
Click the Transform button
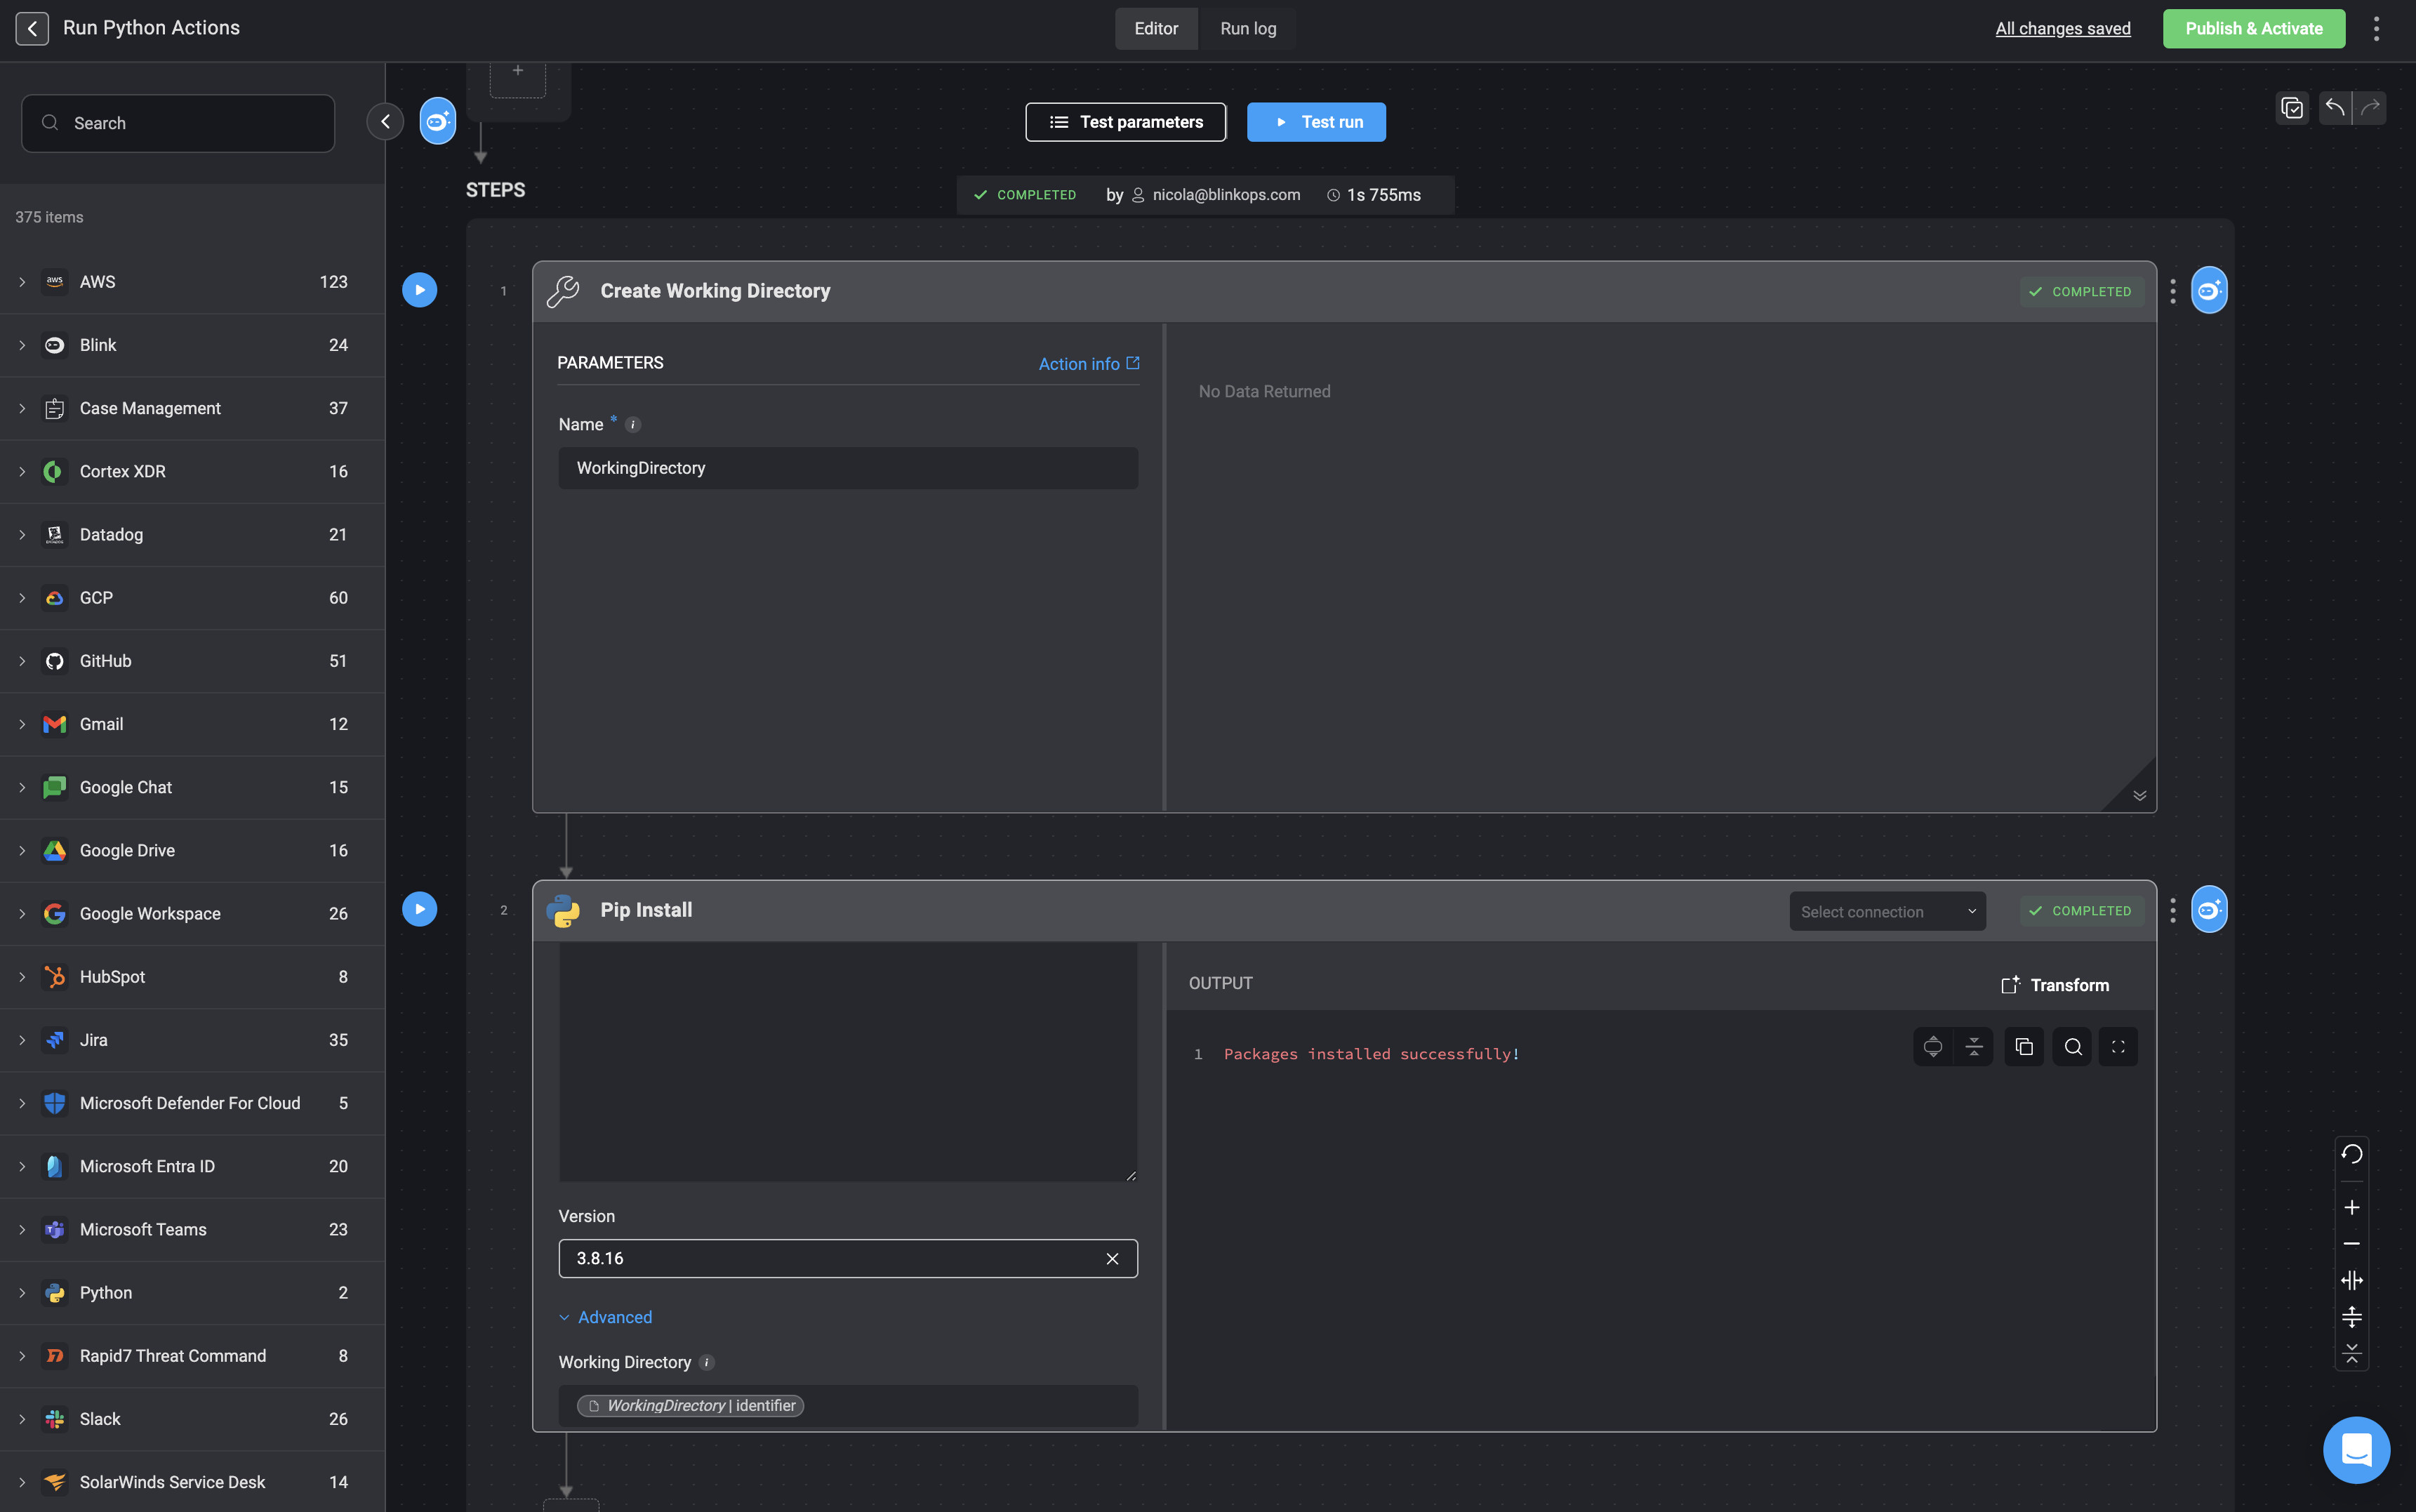(2055, 985)
